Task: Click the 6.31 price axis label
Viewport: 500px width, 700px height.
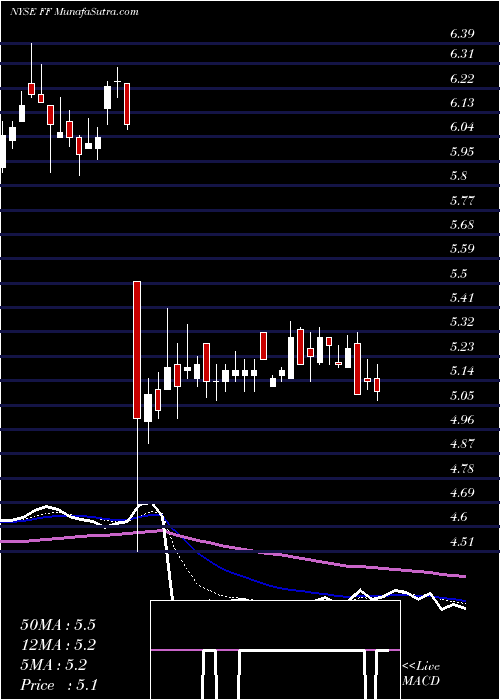Action: pyautogui.click(x=462, y=54)
